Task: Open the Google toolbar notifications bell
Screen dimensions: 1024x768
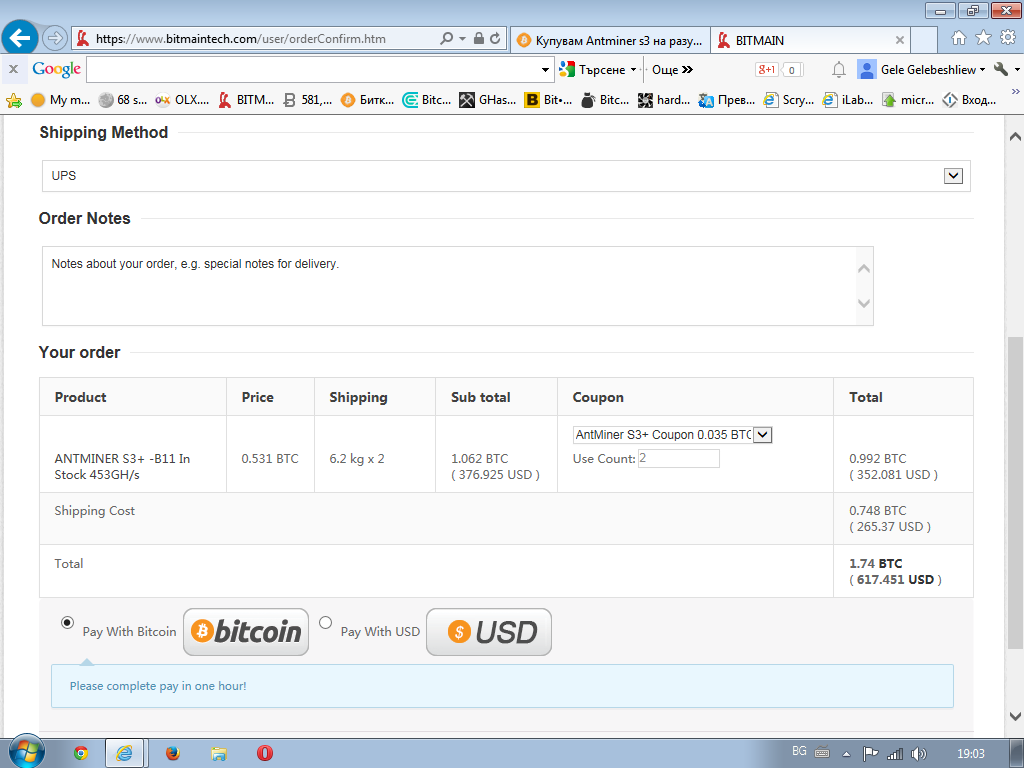Action: [839, 69]
